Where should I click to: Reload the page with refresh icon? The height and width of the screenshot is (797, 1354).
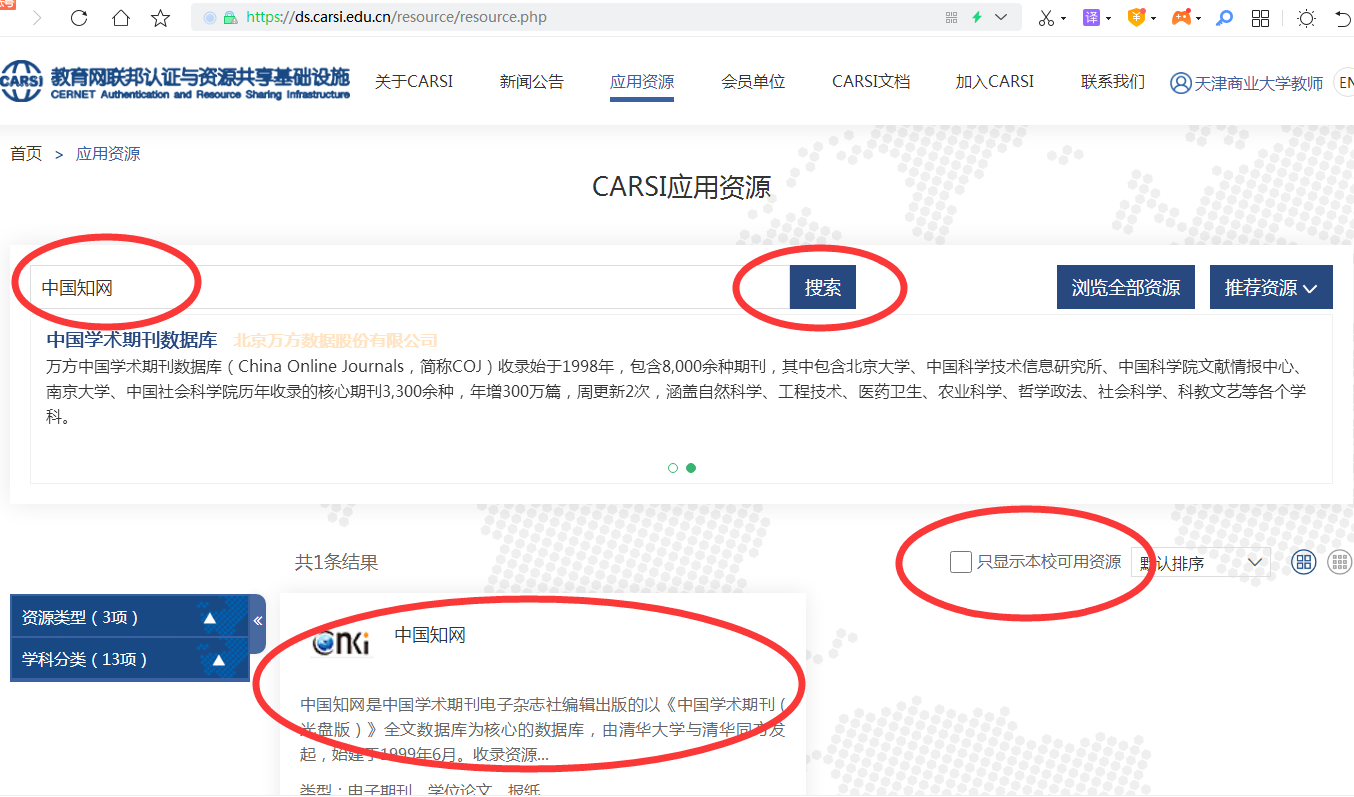(x=78, y=17)
